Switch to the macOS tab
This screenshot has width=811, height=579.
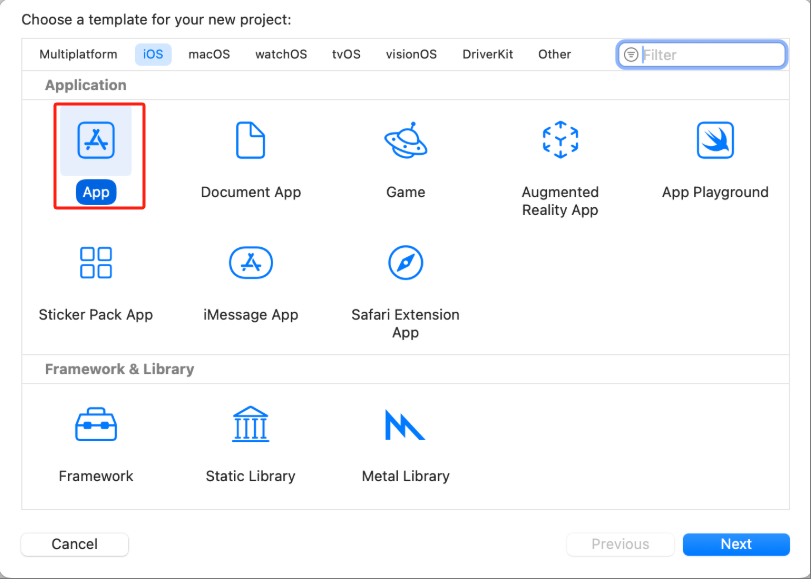(209, 54)
